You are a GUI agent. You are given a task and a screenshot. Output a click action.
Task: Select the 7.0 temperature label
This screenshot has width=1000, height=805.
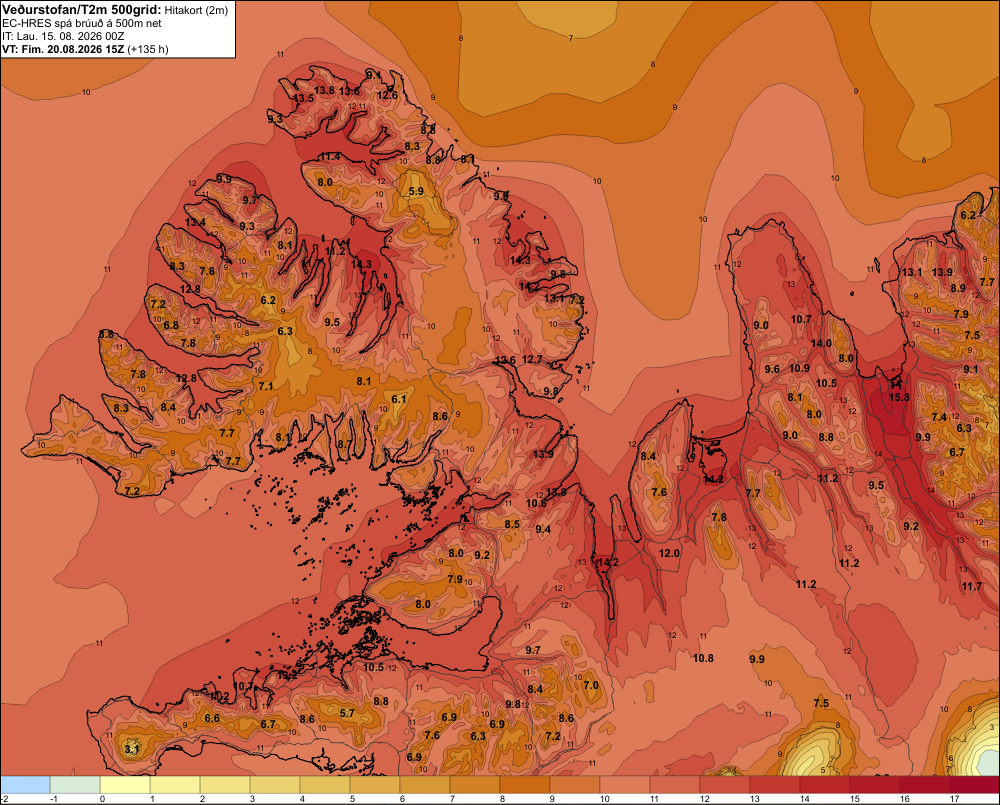(591, 685)
